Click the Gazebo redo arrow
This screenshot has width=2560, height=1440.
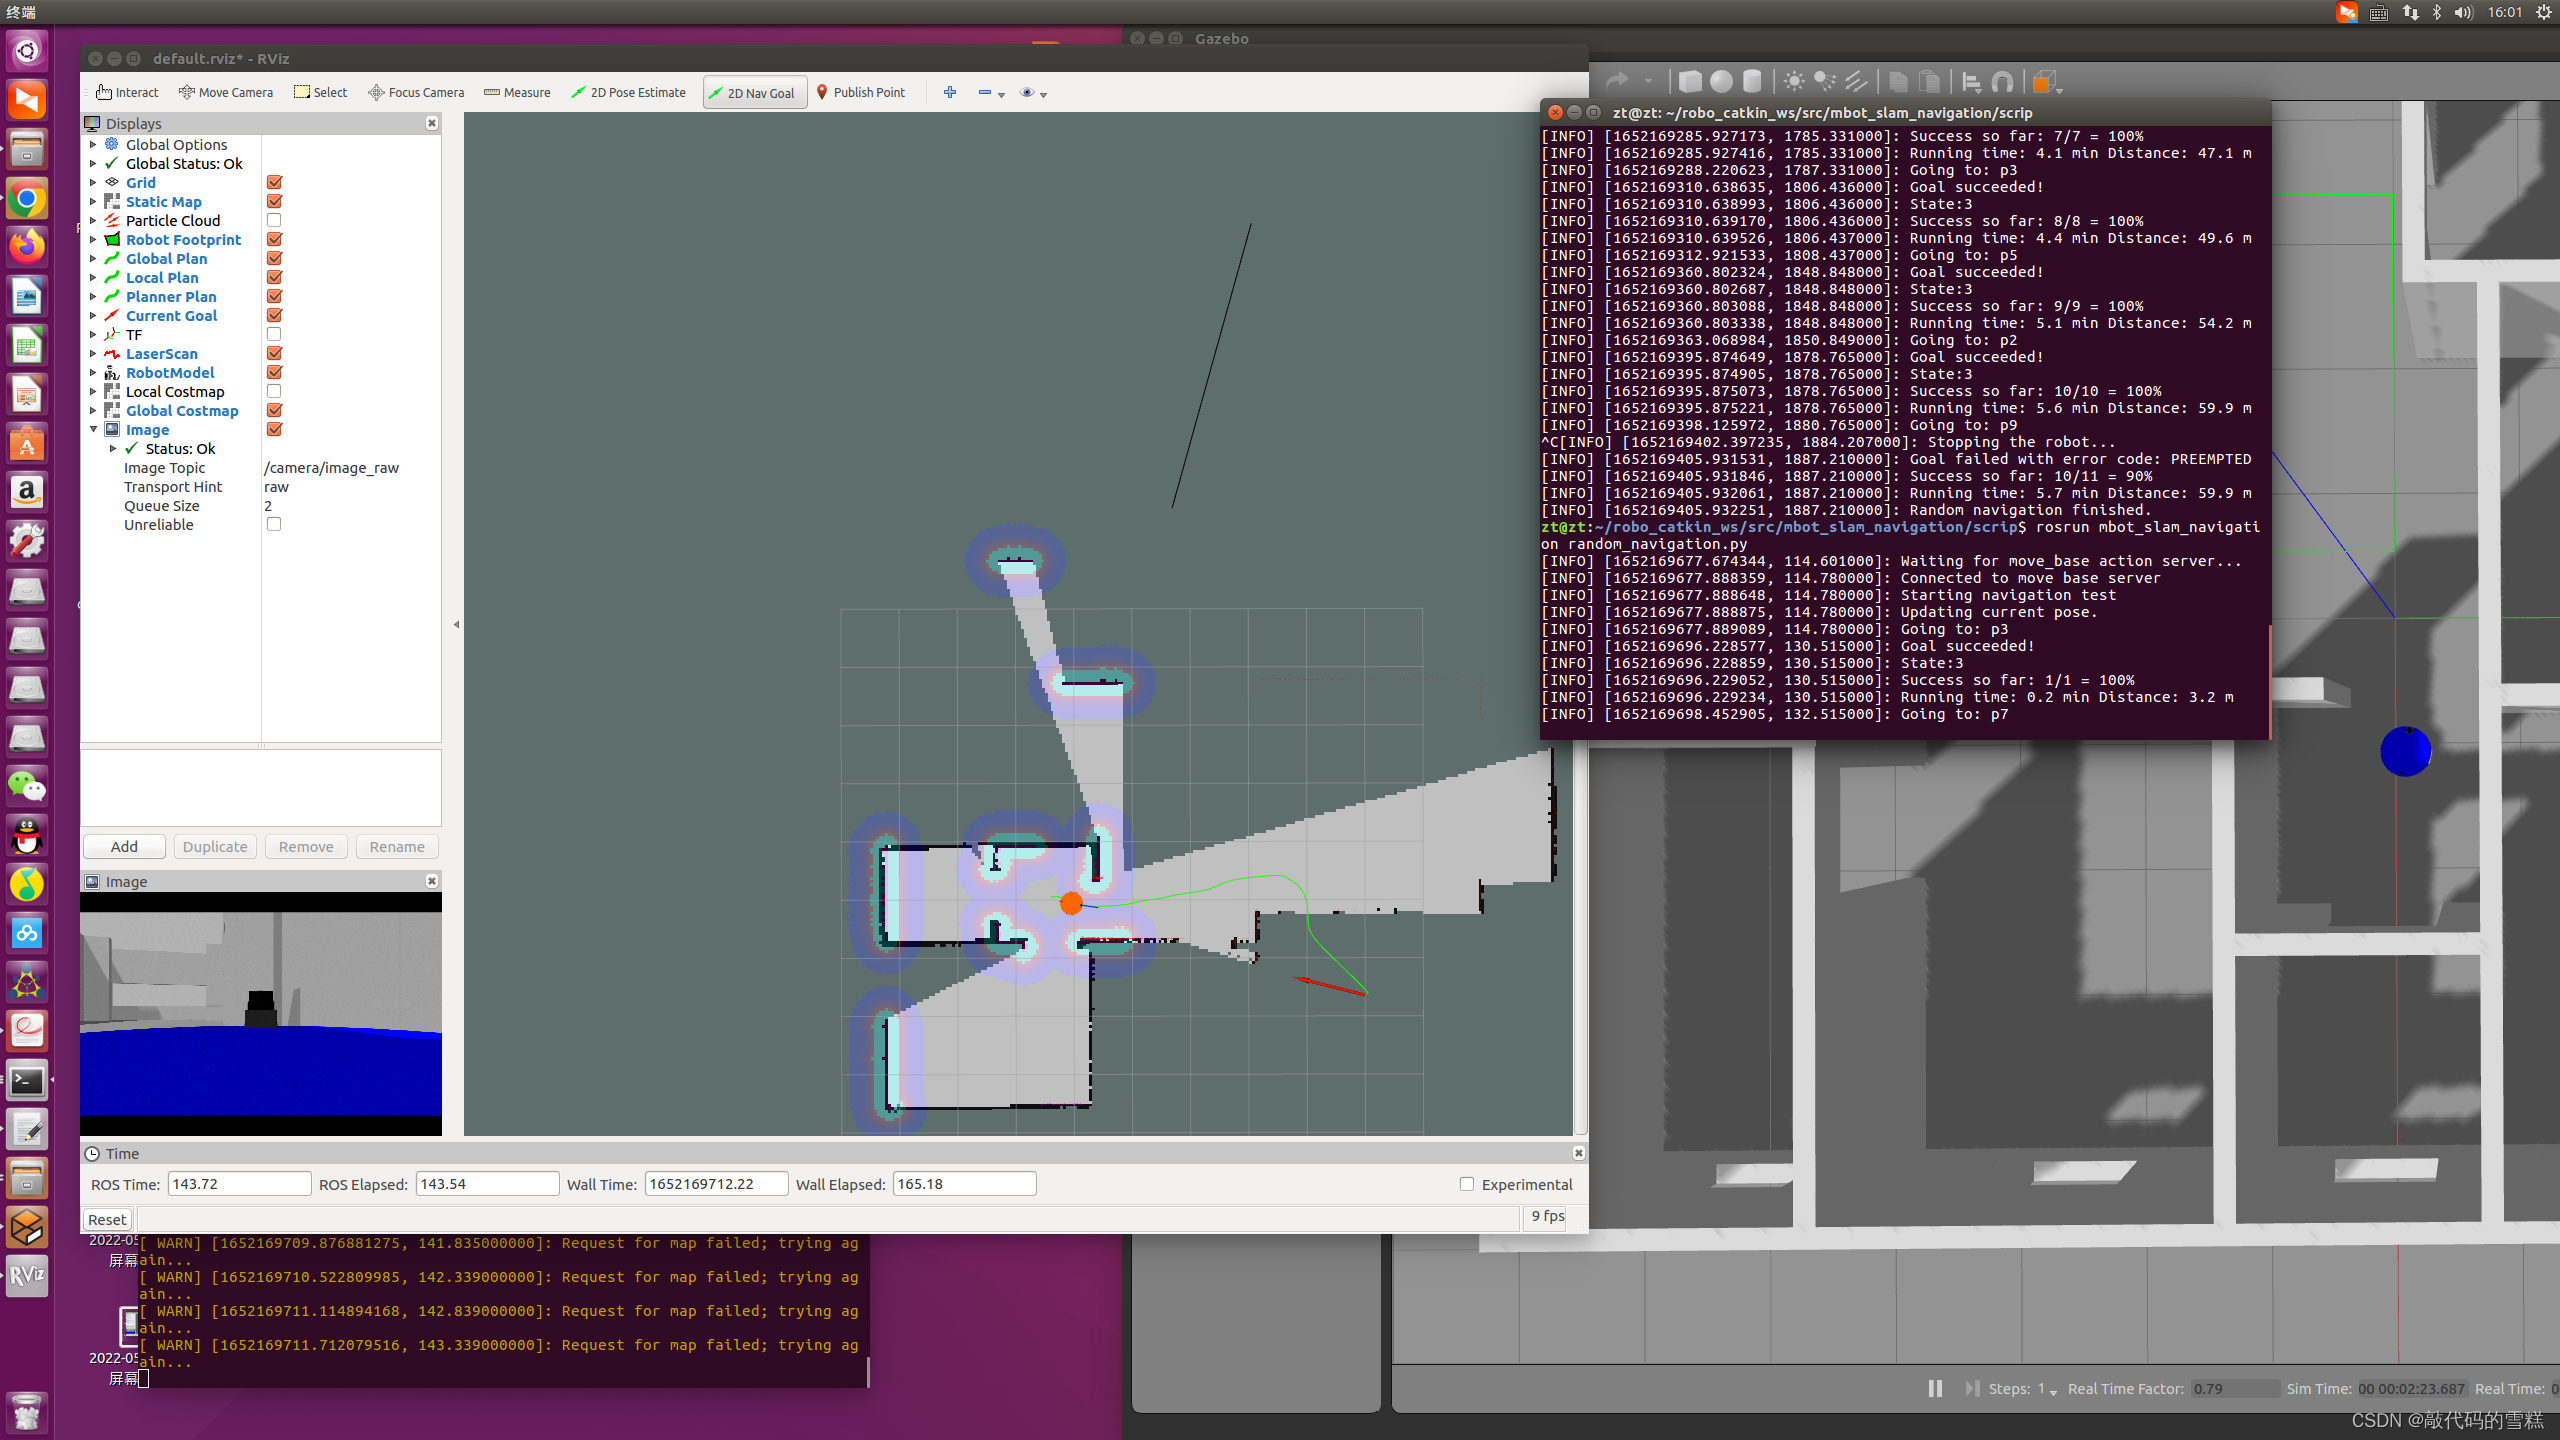(1616, 82)
